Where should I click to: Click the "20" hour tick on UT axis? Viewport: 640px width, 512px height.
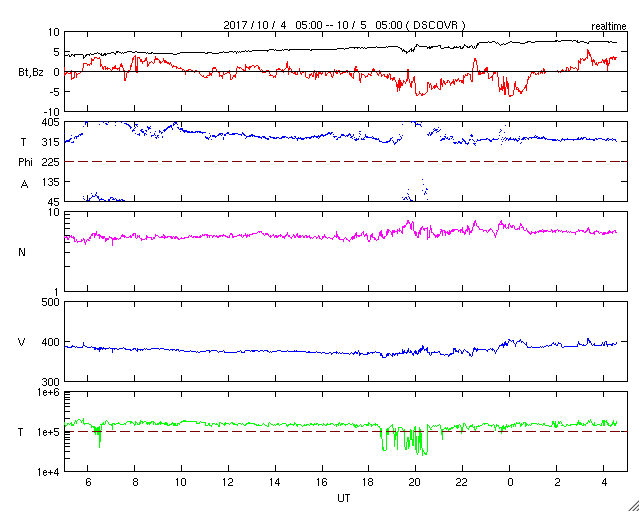tap(416, 482)
